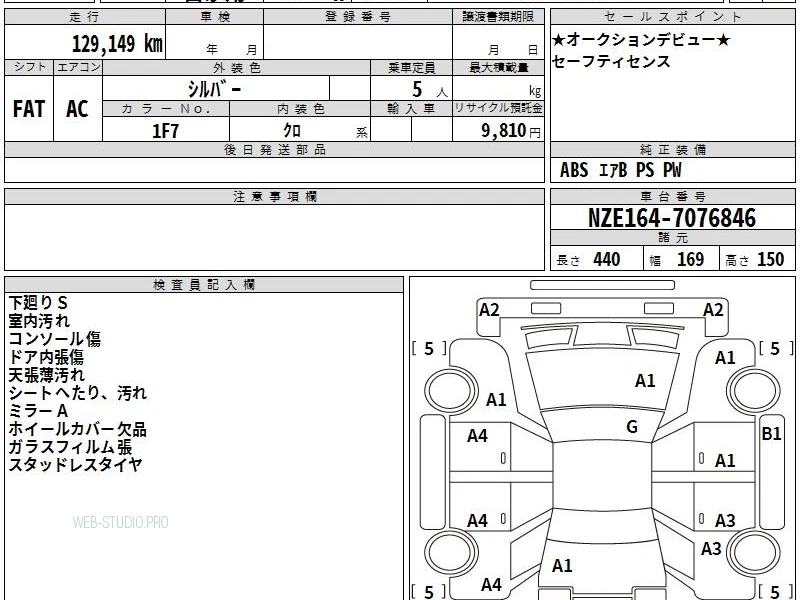Click the 注意事項欄 header

point(274,196)
